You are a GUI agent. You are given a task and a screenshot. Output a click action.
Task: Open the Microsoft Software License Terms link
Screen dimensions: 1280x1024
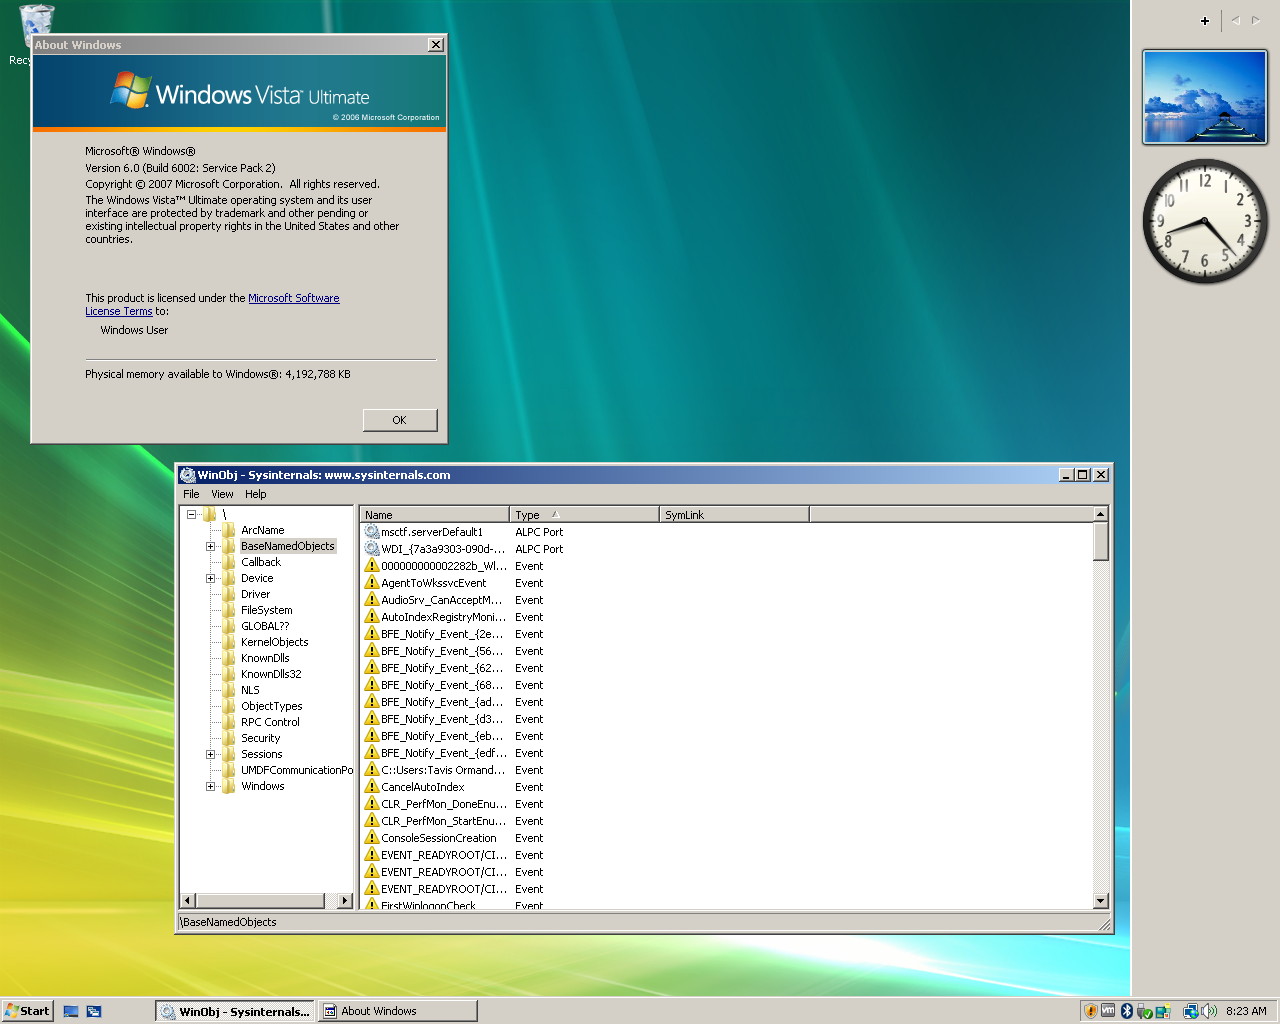click(x=293, y=298)
